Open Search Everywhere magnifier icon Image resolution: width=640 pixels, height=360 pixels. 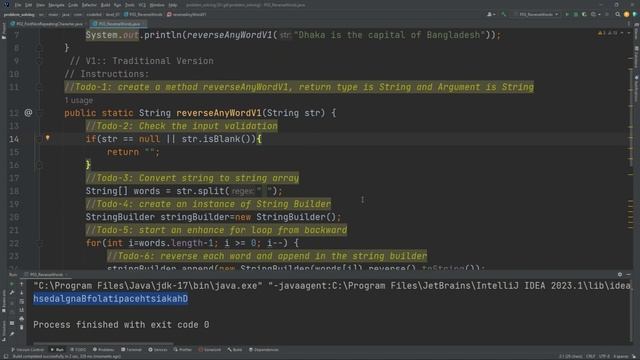pos(618,14)
